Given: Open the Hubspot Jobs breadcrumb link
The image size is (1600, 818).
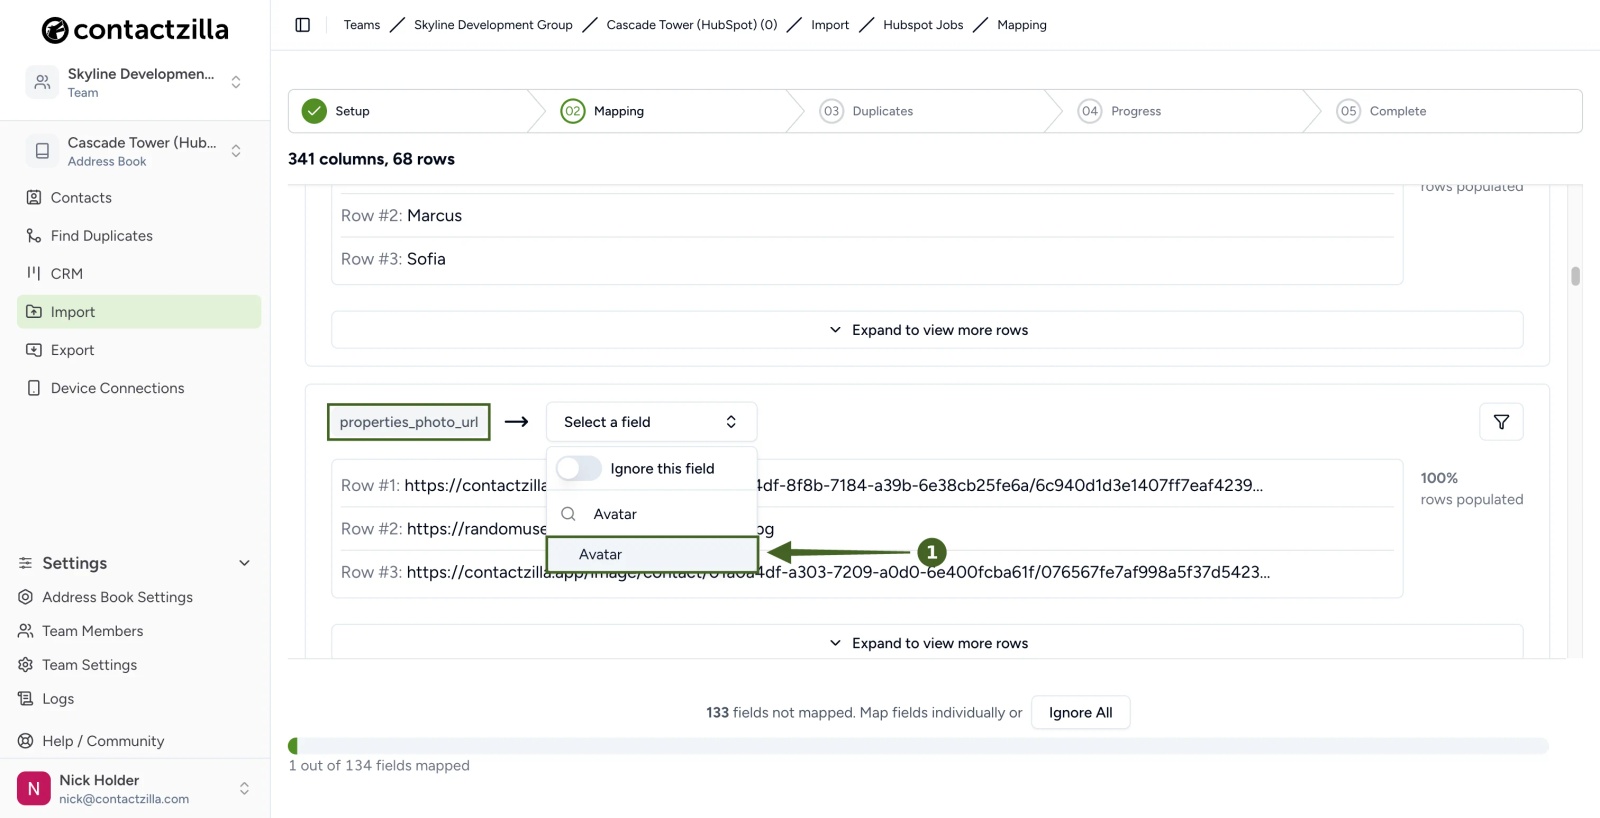Looking at the screenshot, I should [923, 25].
